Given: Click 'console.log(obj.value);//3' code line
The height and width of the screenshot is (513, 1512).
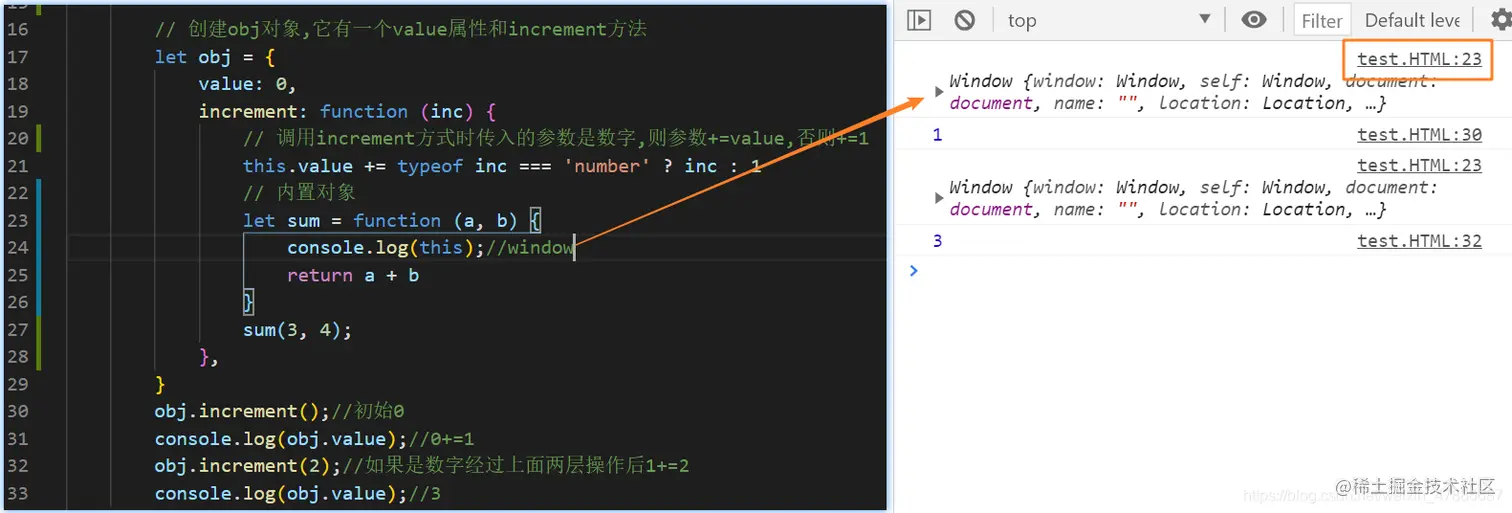Looking at the screenshot, I should tap(297, 493).
